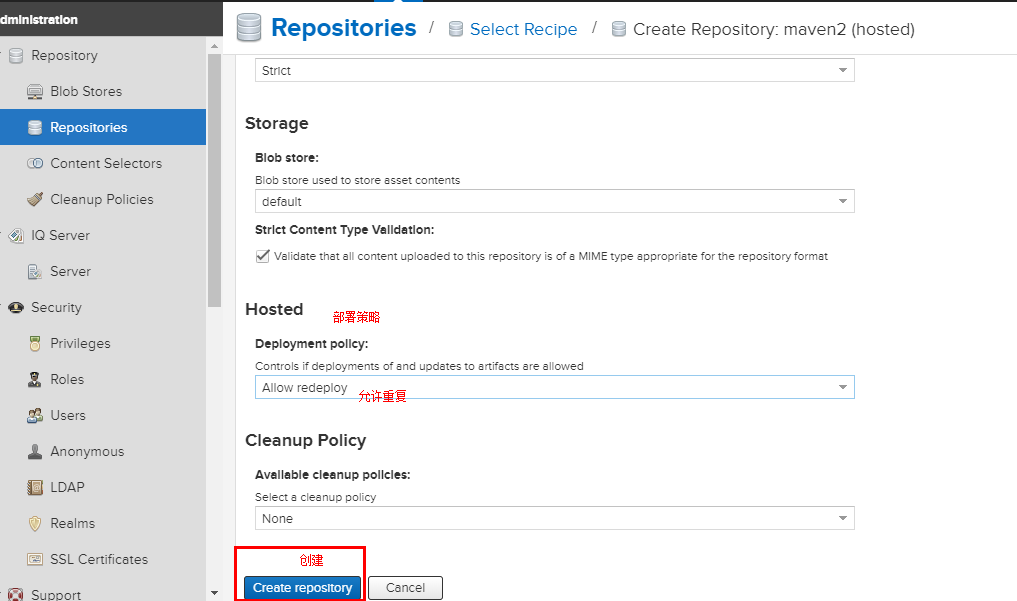Open Anonymous settings in sidebar
1017x601 pixels.
[x=87, y=452]
